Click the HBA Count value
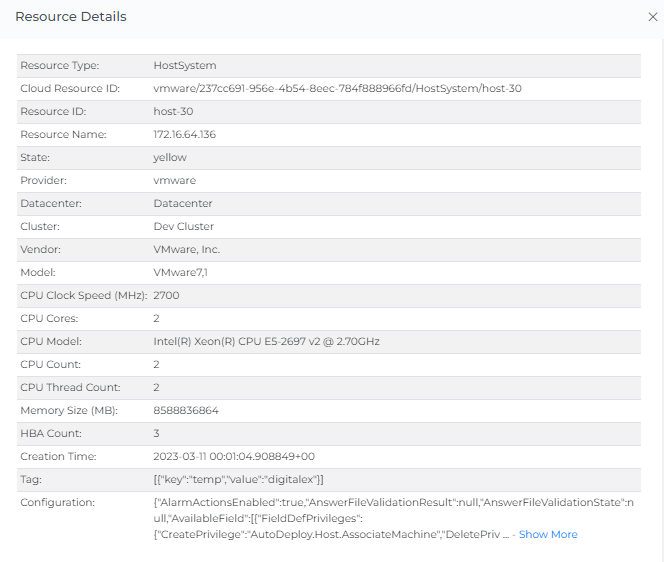Viewport: 664px width, 562px height. point(157,433)
